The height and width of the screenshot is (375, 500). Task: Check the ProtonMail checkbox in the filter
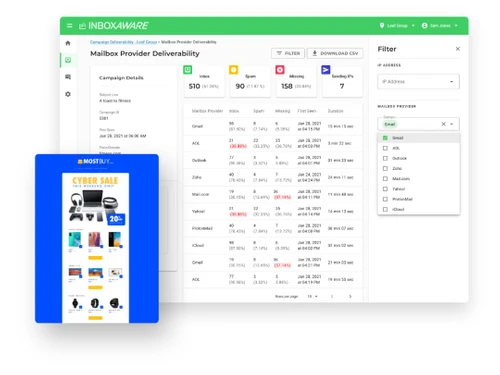(385, 199)
